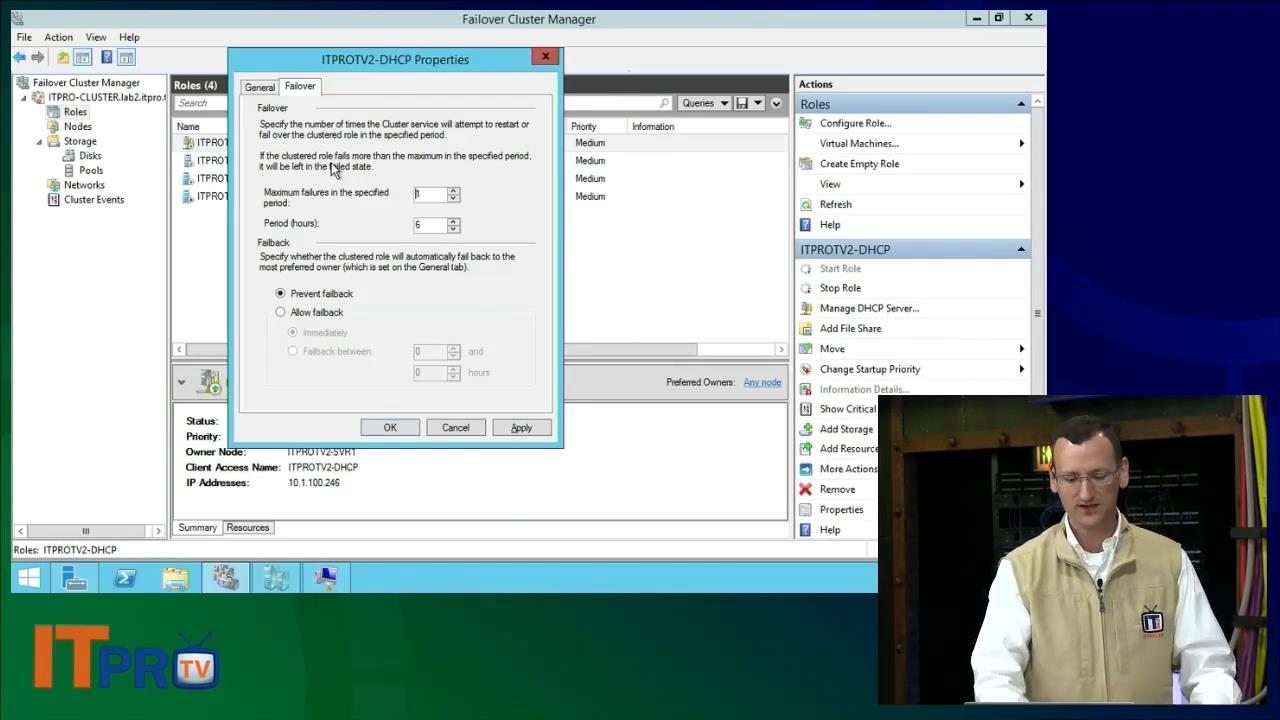Select the Failover tab in Properties
Screen dimensions: 1280x720
tap(300, 86)
